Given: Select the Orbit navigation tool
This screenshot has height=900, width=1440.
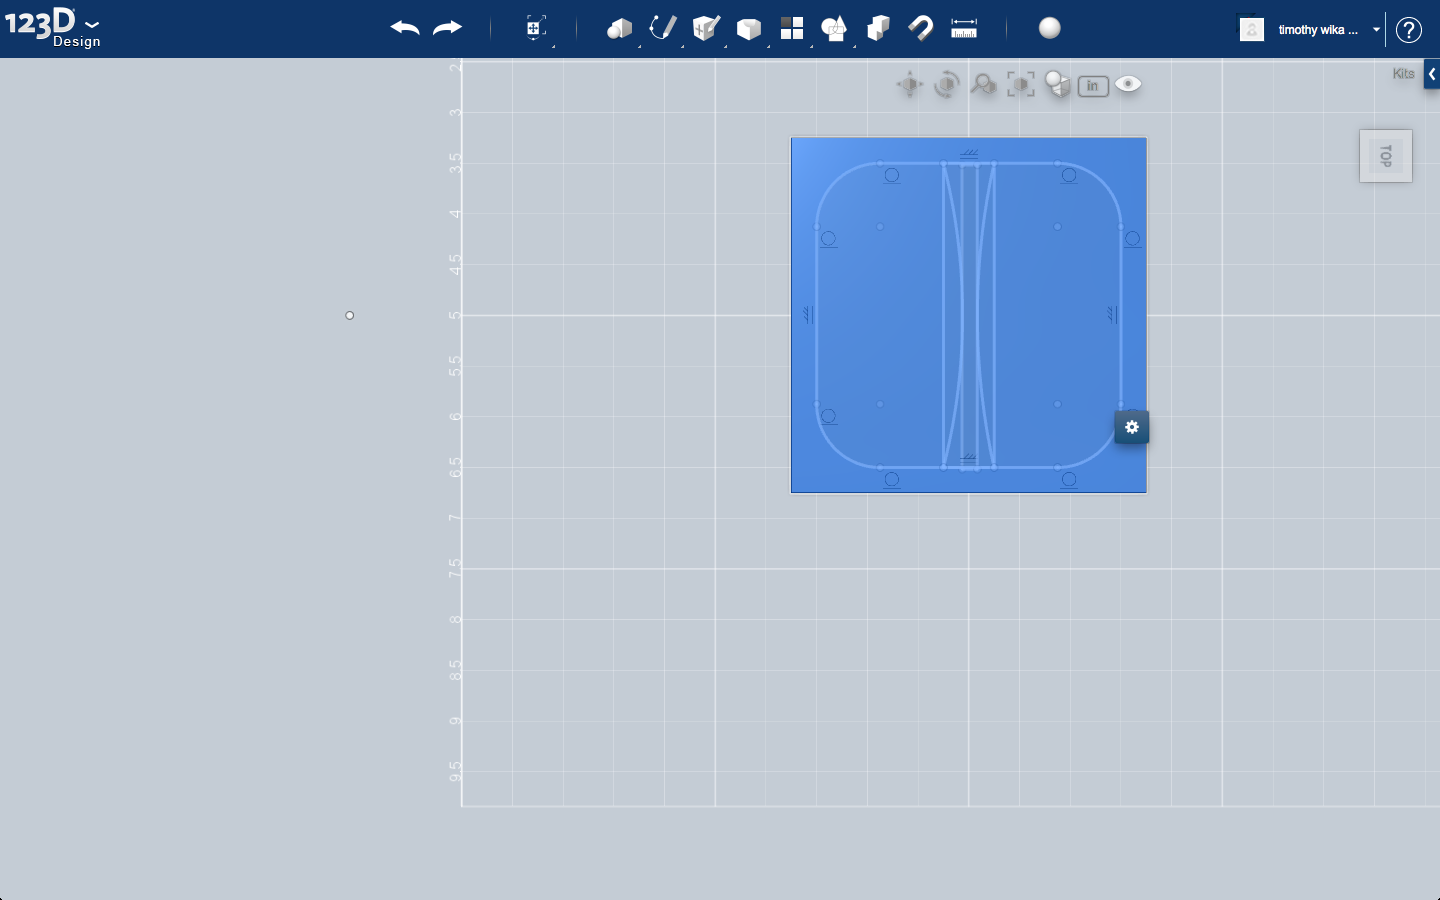Looking at the screenshot, I should pos(946,85).
